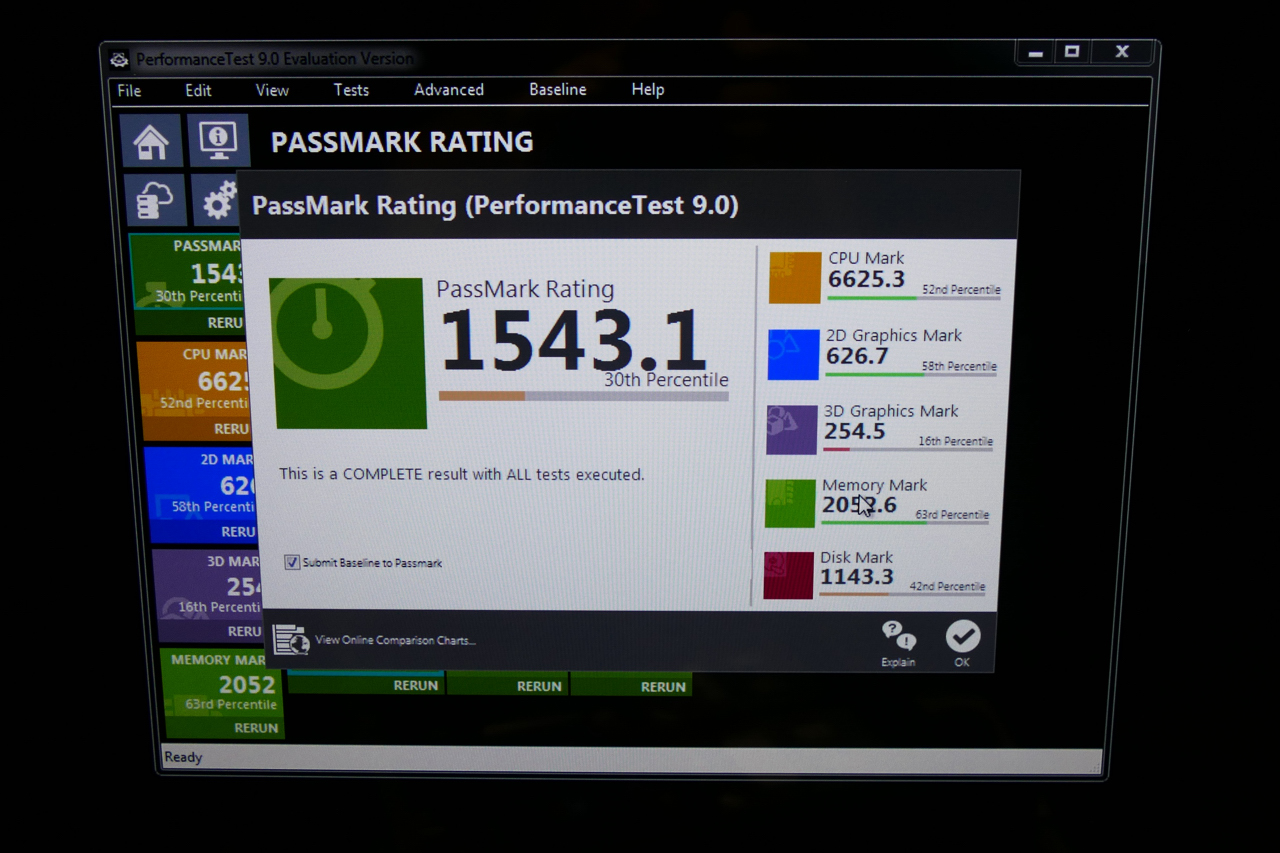Click the online comparison charts globe icon

coord(291,639)
